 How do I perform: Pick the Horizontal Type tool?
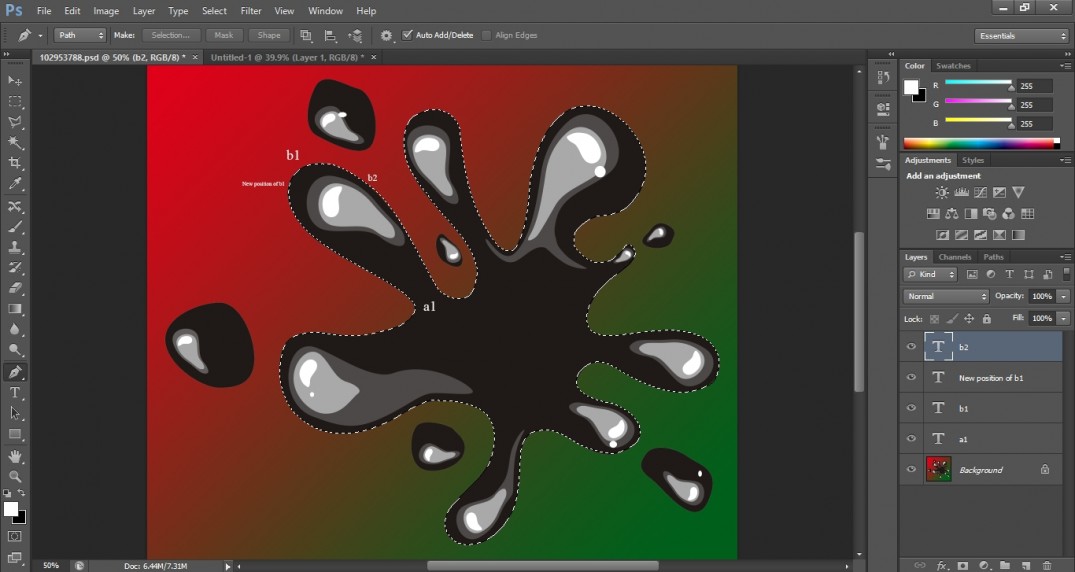coord(15,393)
